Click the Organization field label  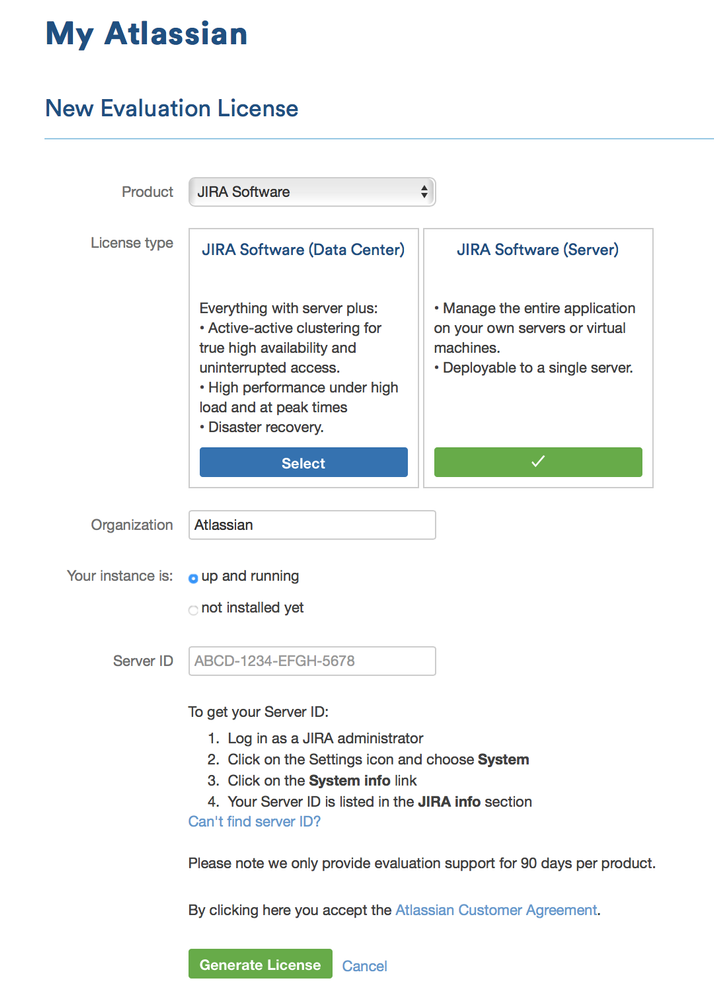coord(132,525)
